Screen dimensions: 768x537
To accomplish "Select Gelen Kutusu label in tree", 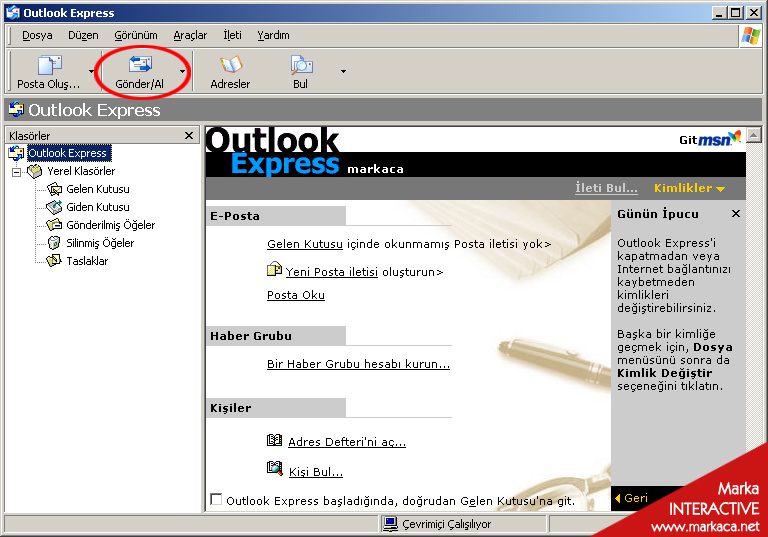I will pos(98,189).
